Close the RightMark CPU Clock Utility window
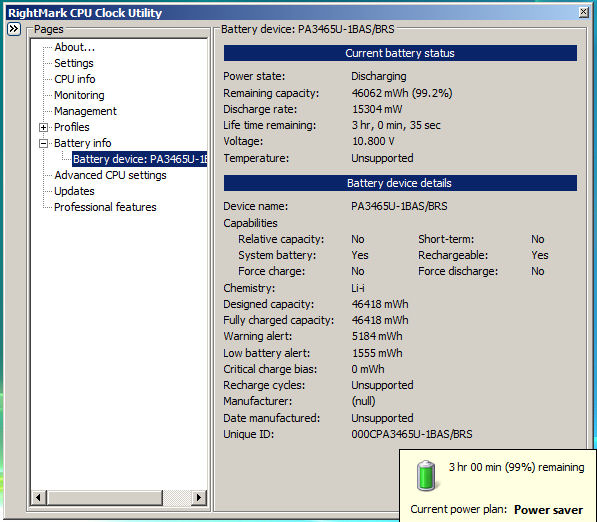 (x=583, y=12)
